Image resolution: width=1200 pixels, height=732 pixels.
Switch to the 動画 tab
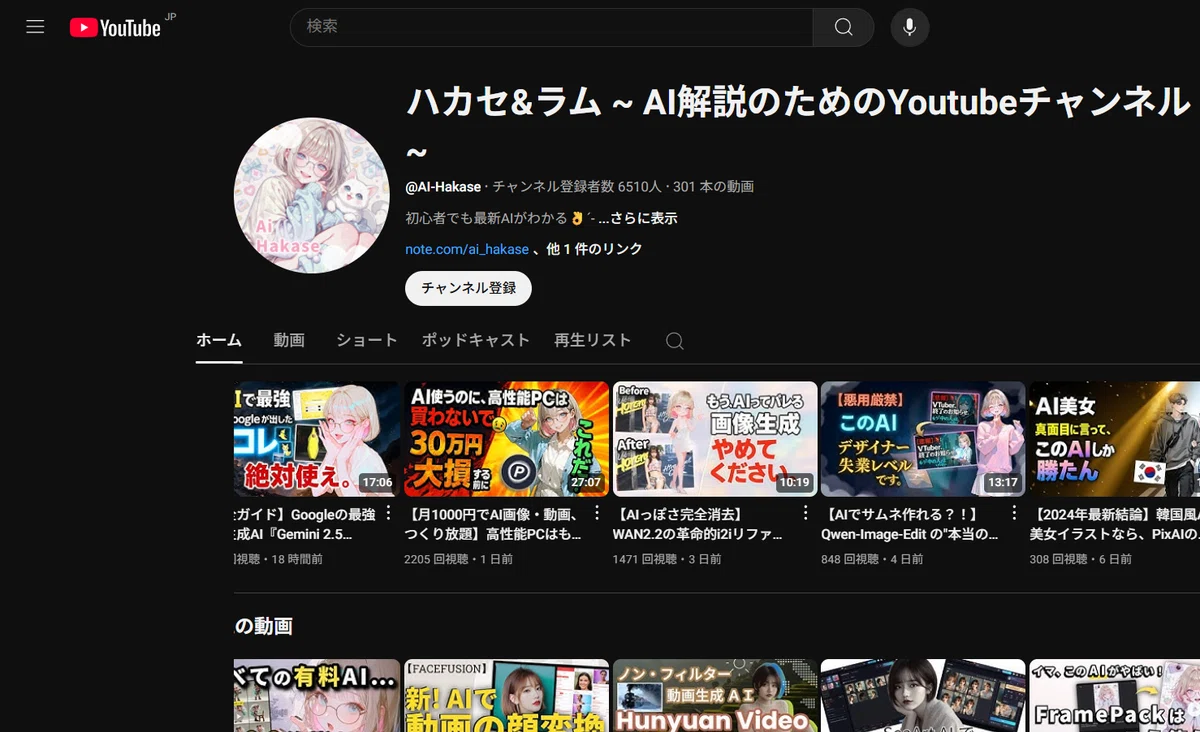pyautogui.click(x=289, y=340)
